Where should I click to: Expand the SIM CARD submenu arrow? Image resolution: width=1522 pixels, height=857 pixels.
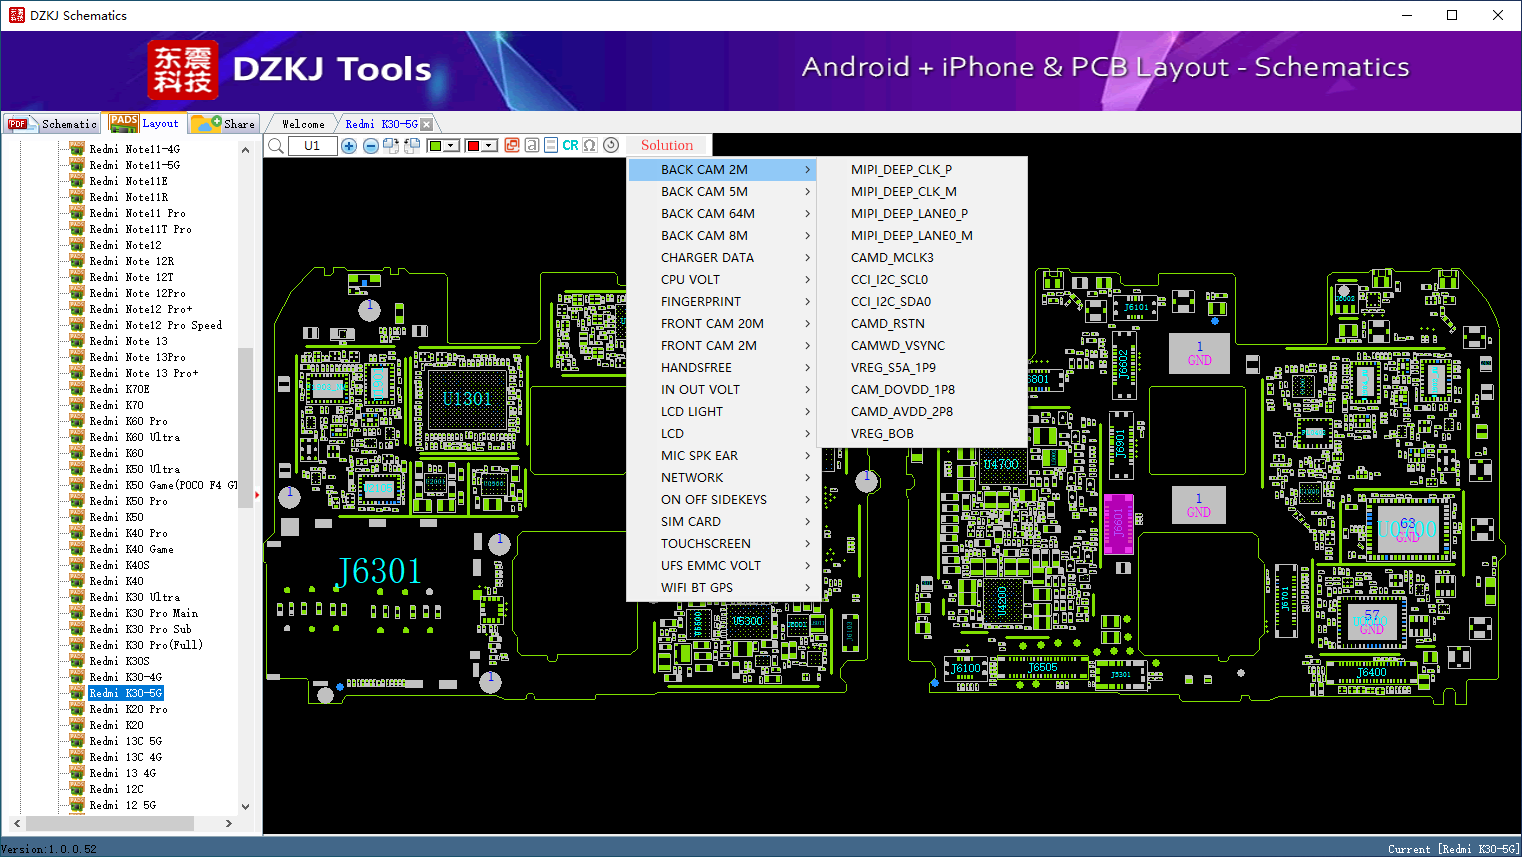click(x=807, y=522)
